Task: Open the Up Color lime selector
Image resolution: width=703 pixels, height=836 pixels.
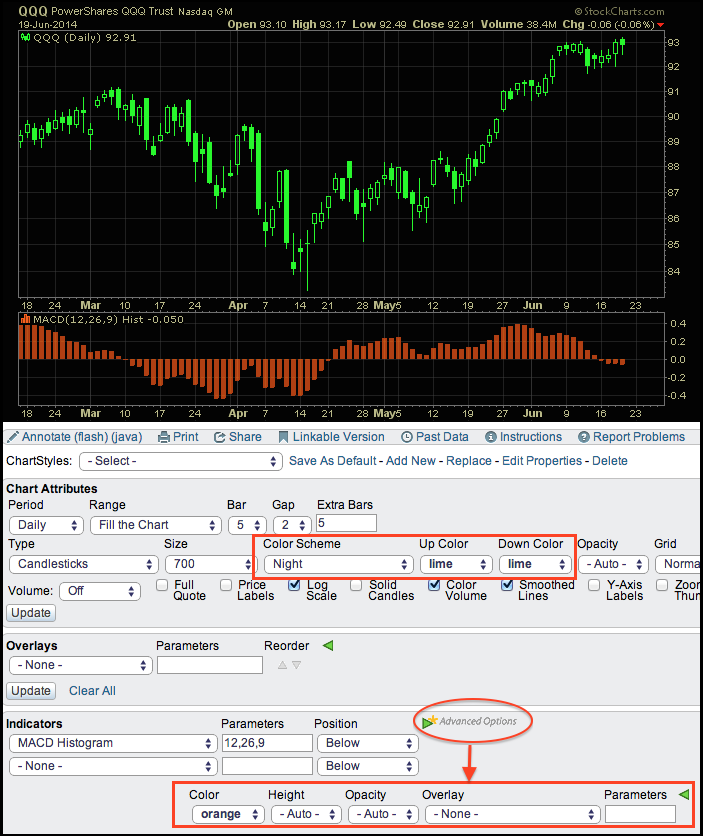Action: tap(456, 564)
